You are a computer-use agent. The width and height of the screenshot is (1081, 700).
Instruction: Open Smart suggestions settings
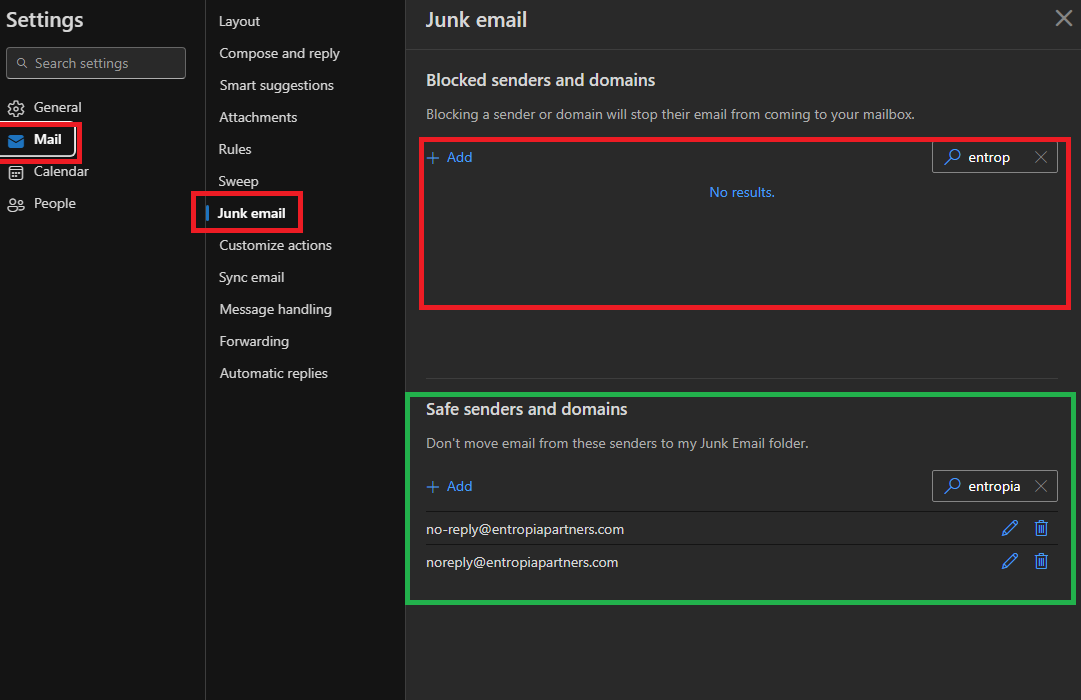(x=276, y=86)
